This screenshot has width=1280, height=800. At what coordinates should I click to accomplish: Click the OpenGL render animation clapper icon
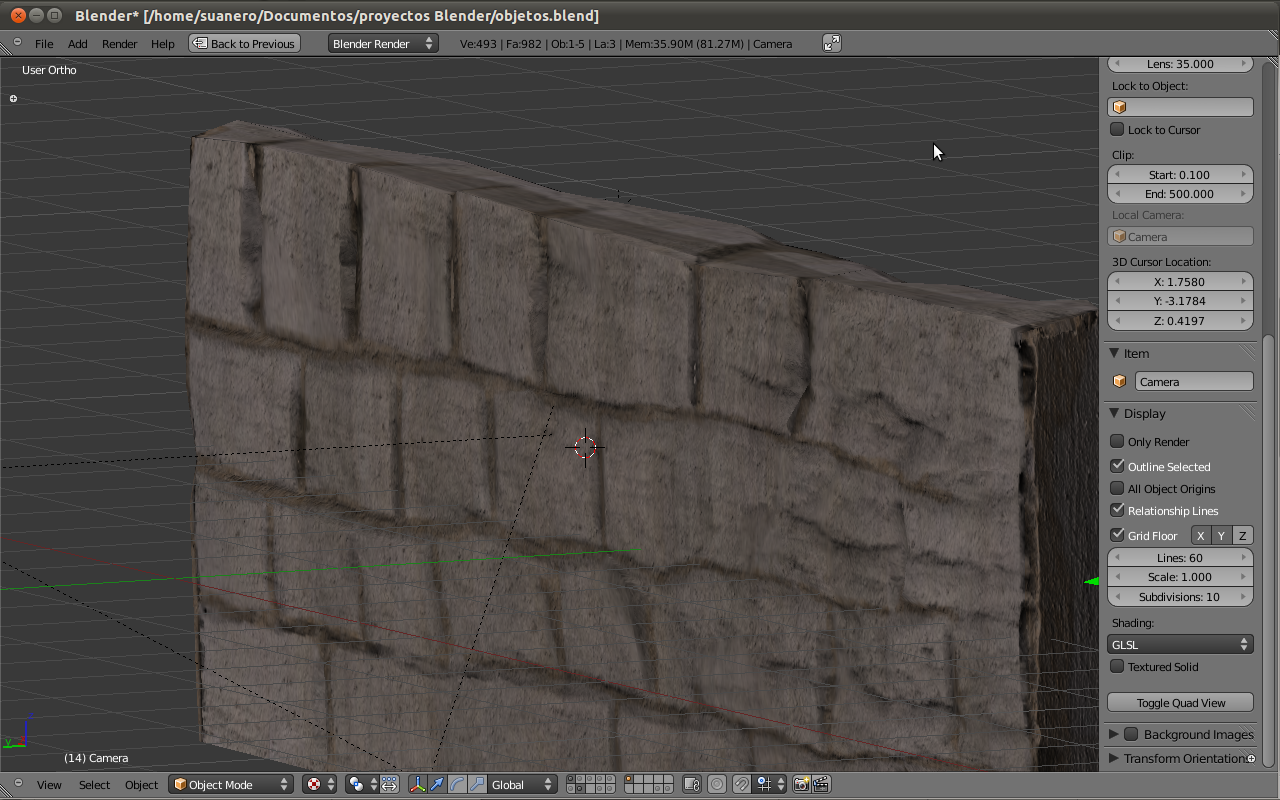tap(821, 784)
